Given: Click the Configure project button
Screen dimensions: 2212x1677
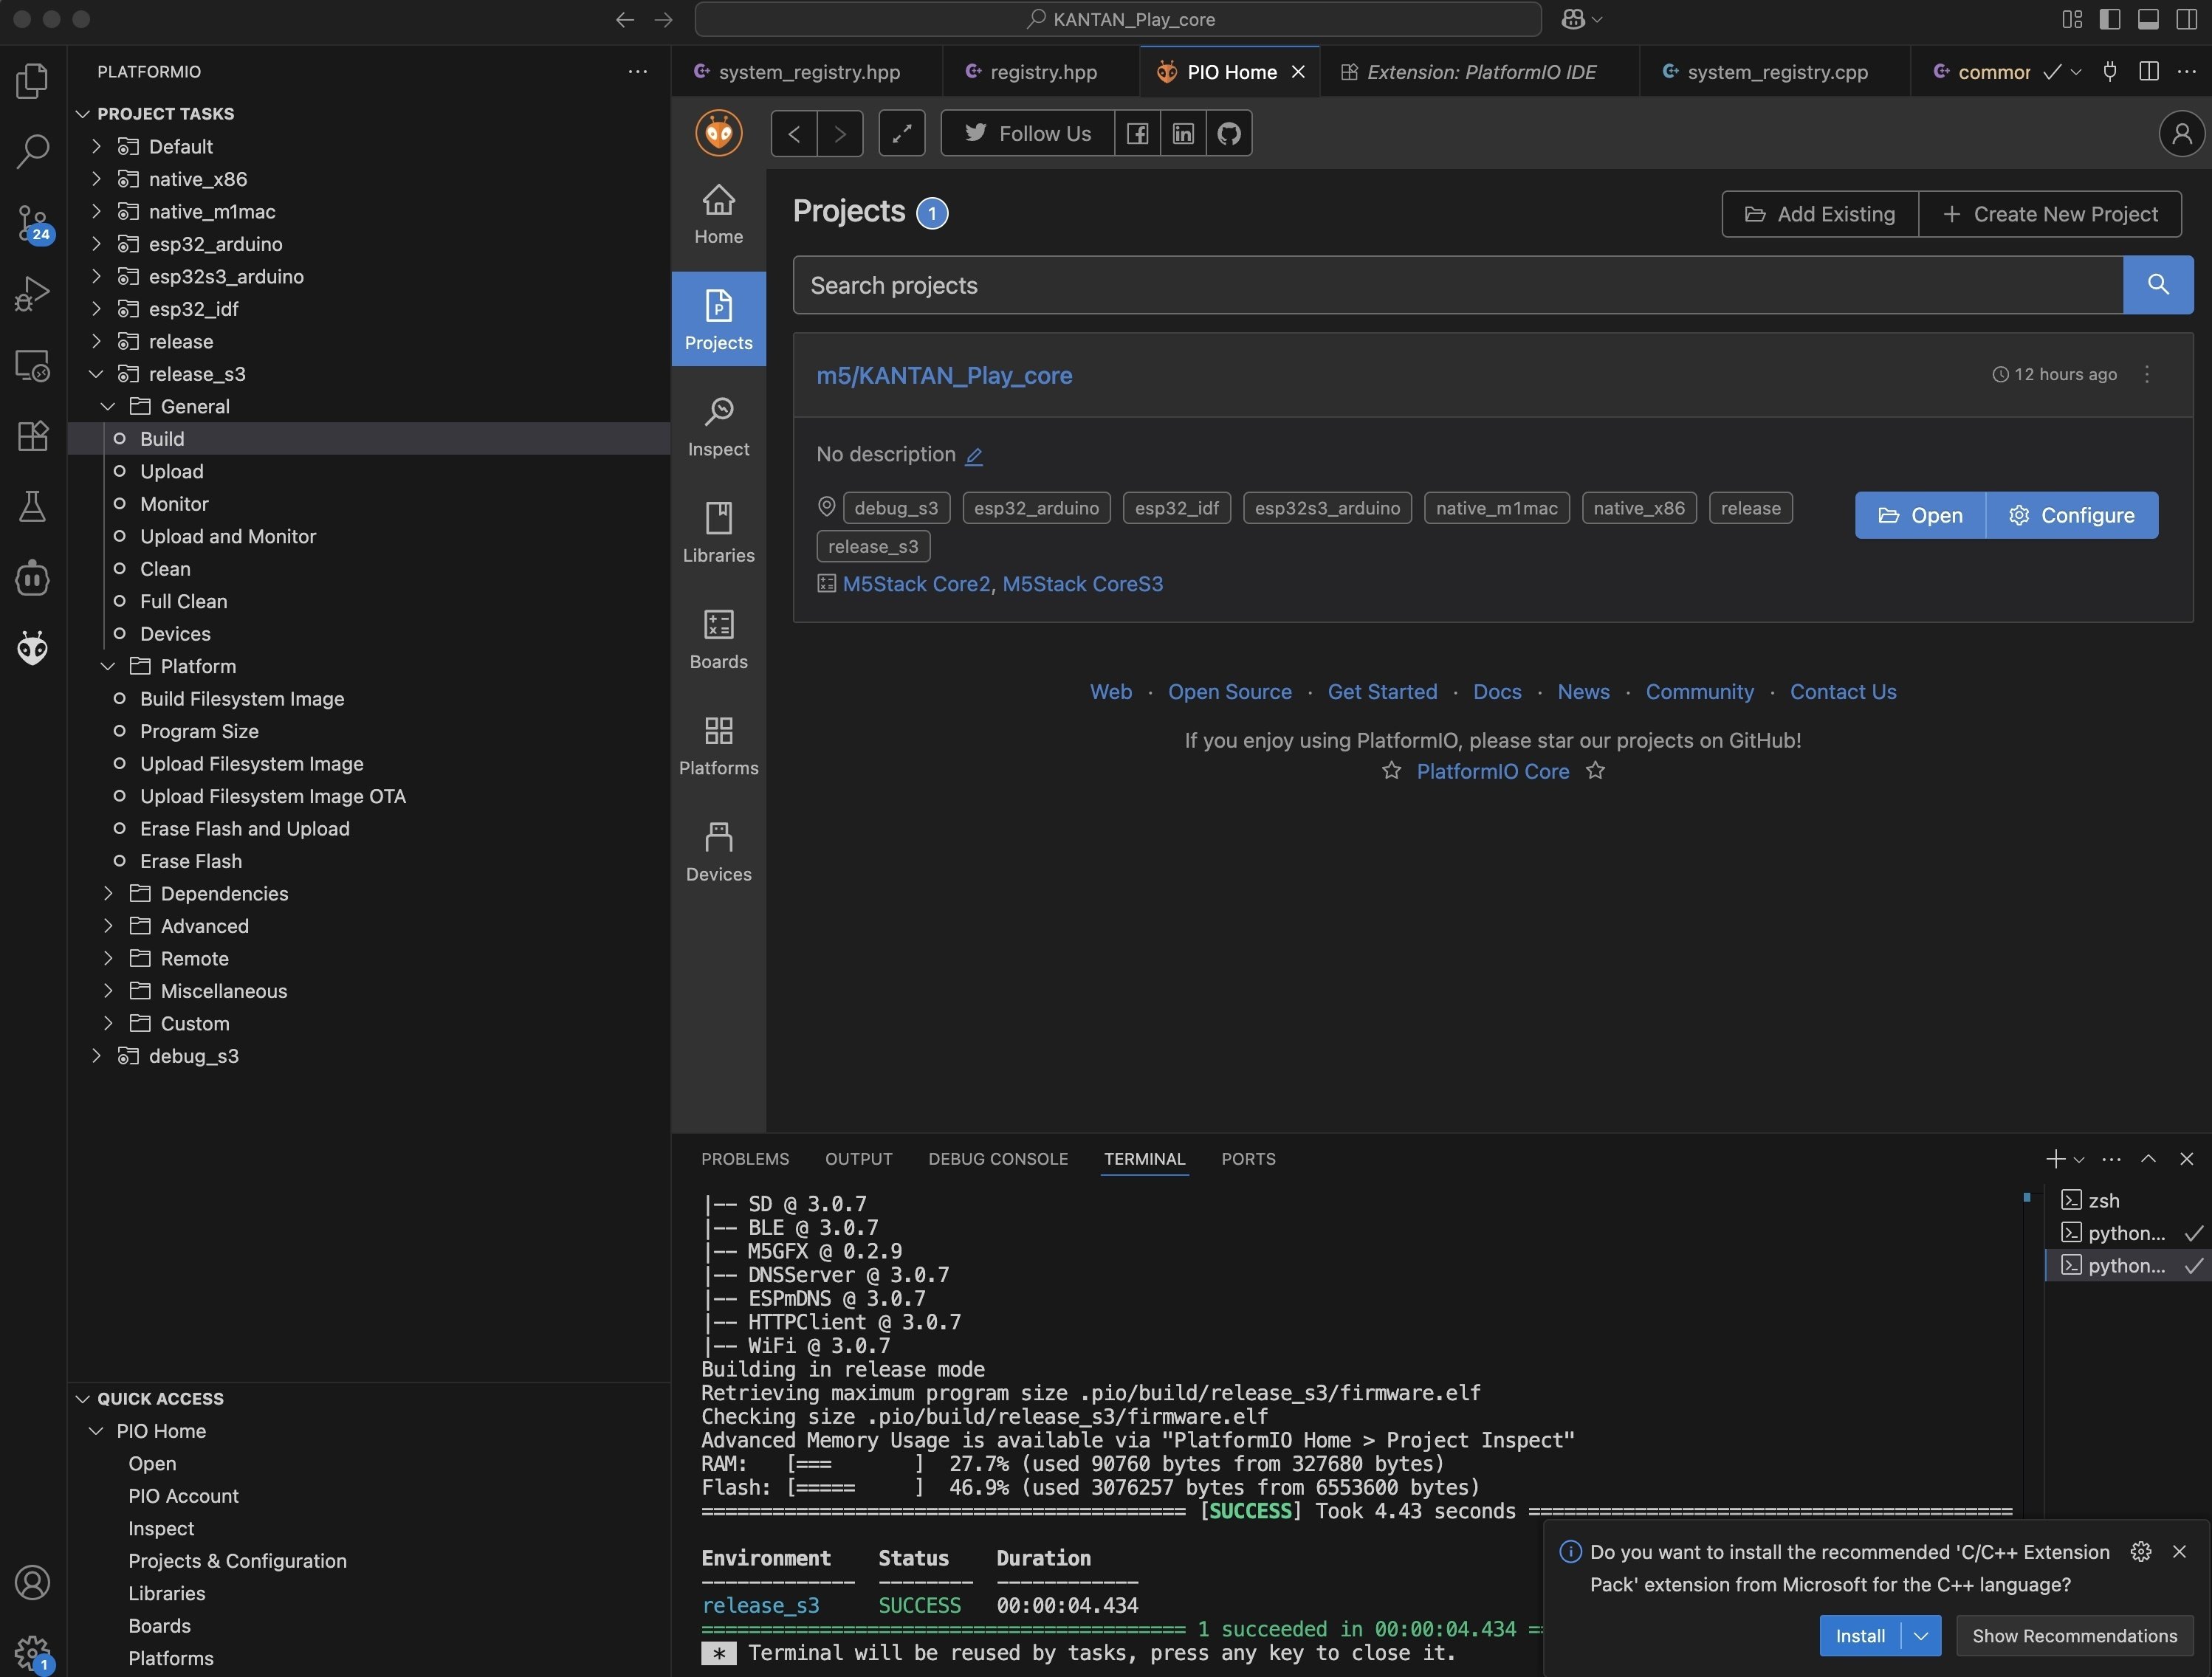Looking at the screenshot, I should (x=2071, y=515).
